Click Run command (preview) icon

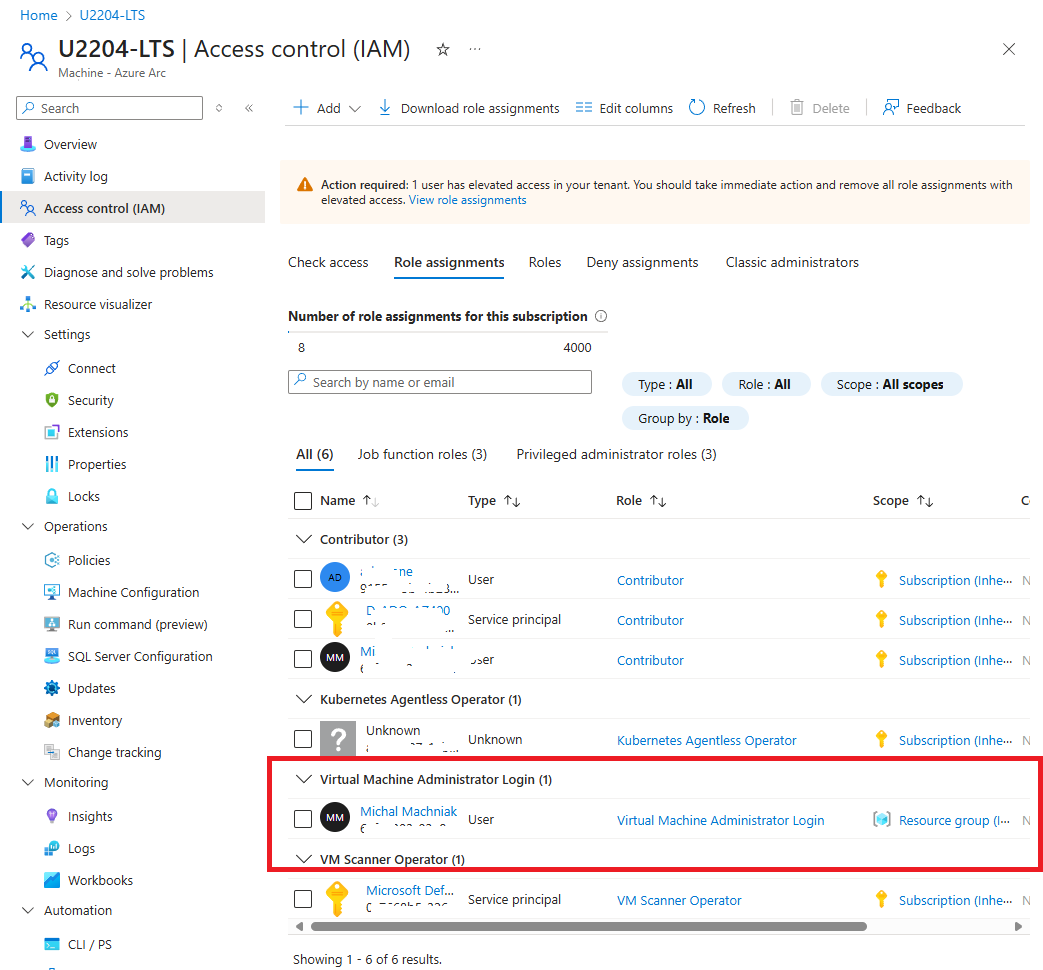(x=52, y=624)
